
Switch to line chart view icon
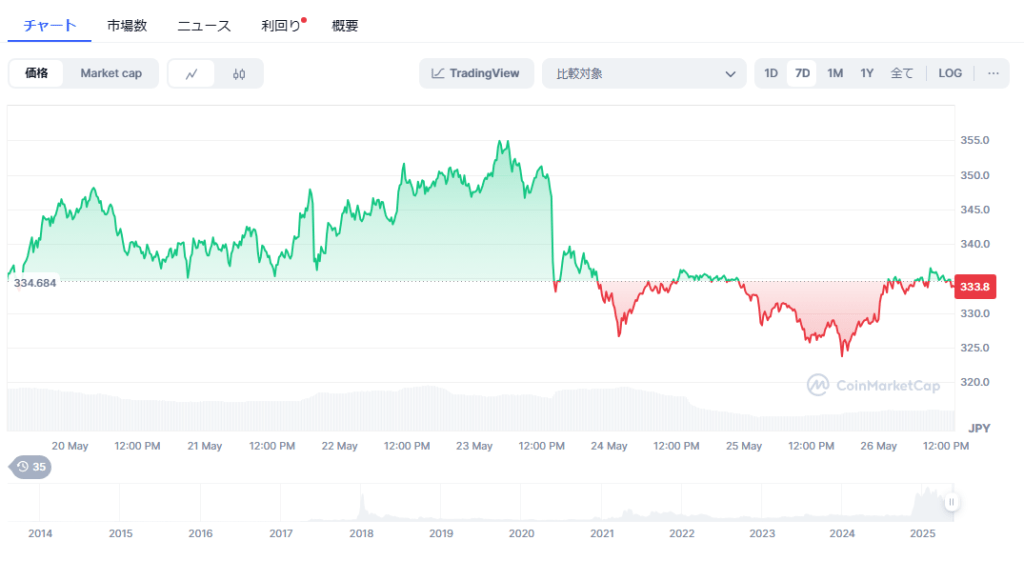point(191,73)
